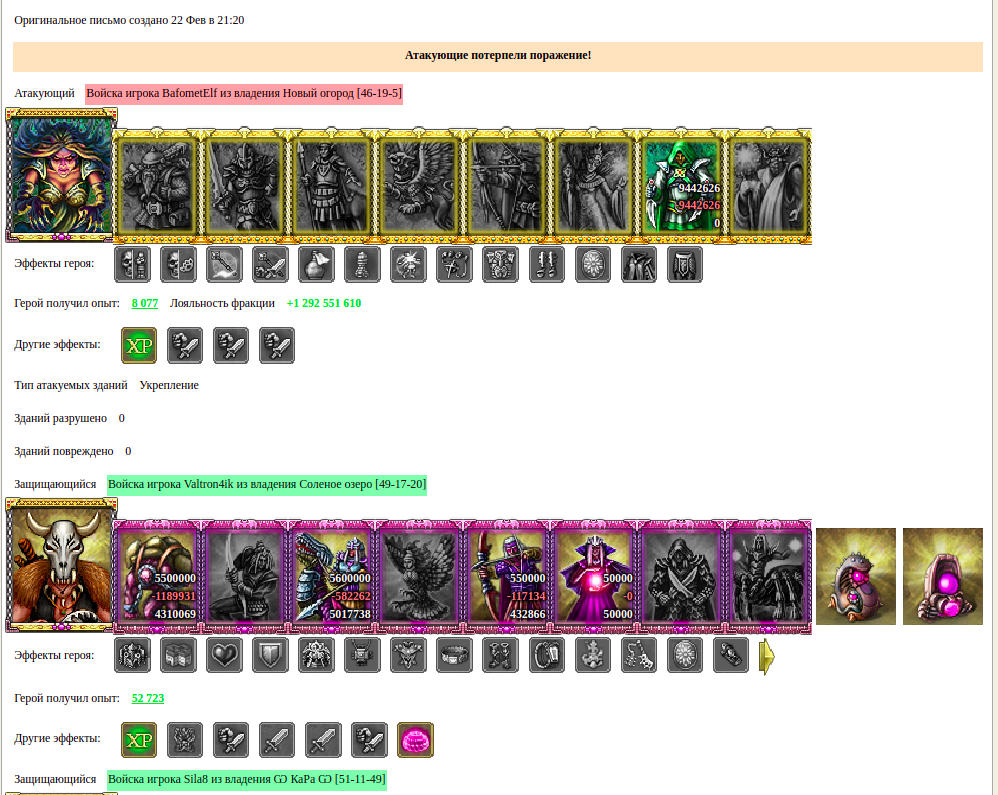This screenshot has height=795, width=998.
Task: Select the defender unit showing 5500000 troops
Action: click(x=157, y=577)
